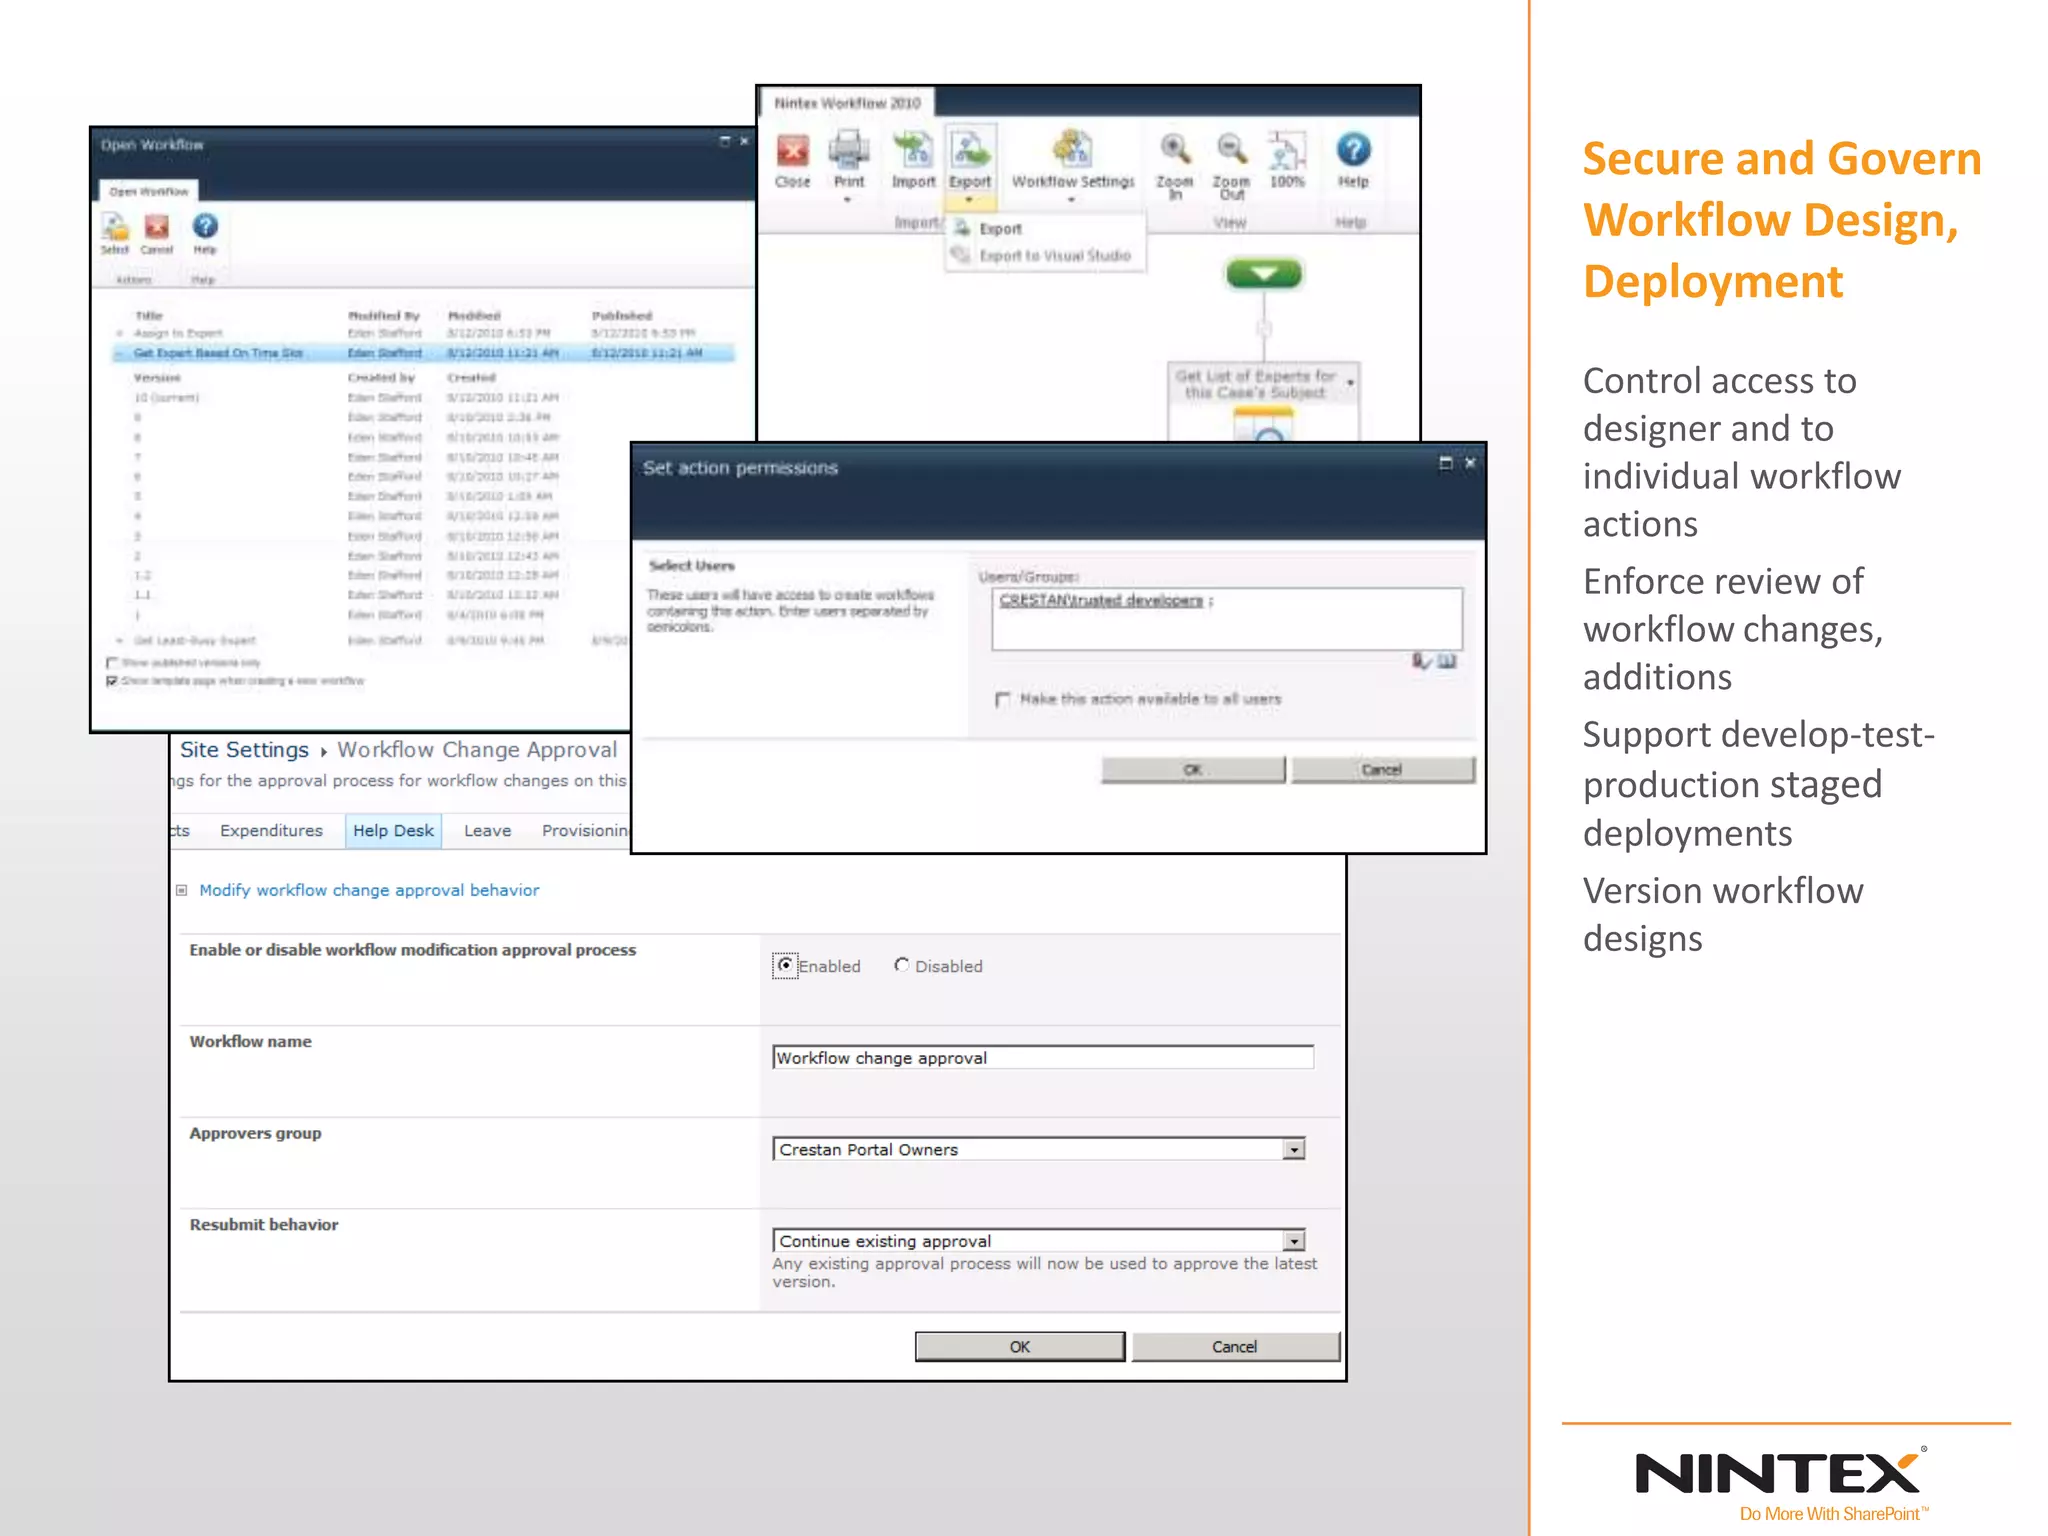The image size is (2048, 1536).
Task: Expand the Export dropdown arrow
Action: (969, 200)
